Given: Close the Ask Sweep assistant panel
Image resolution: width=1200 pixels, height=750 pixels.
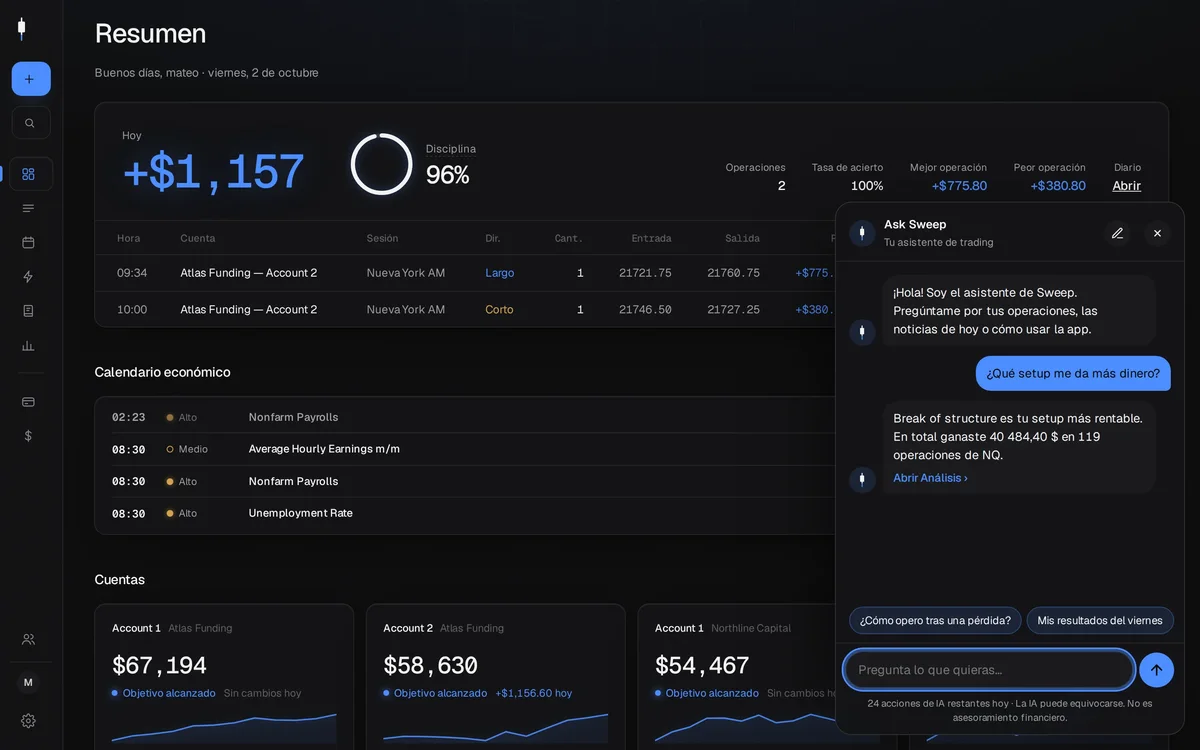Looking at the screenshot, I should point(1157,233).
